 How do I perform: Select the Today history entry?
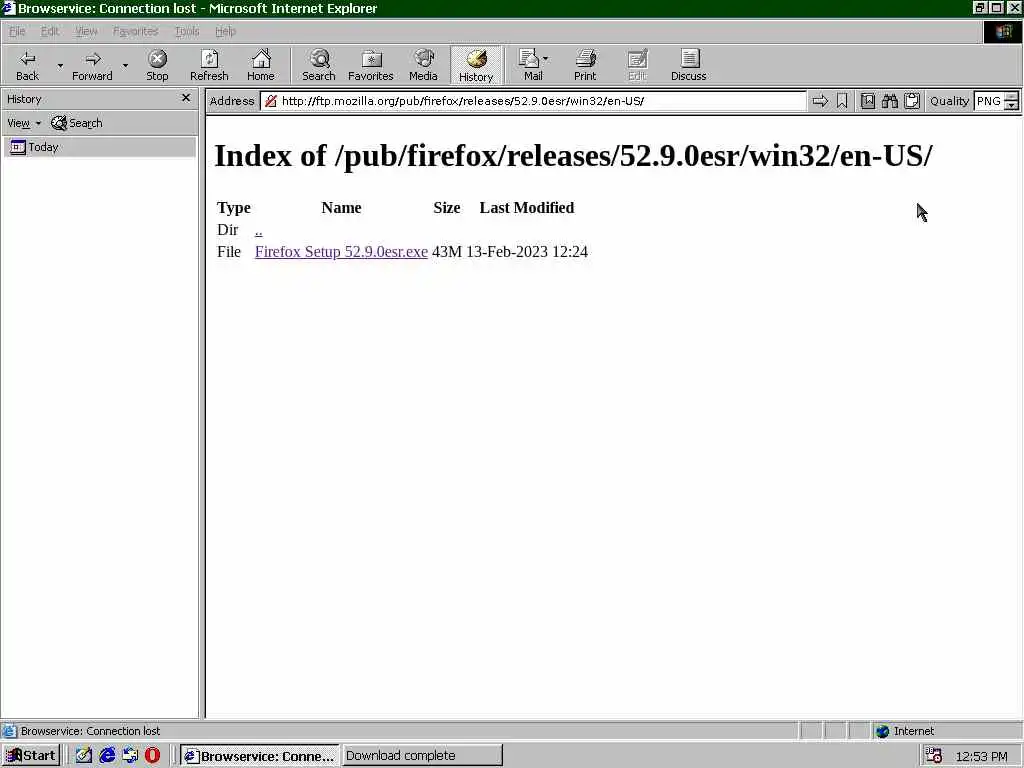[x=99, y=147]
